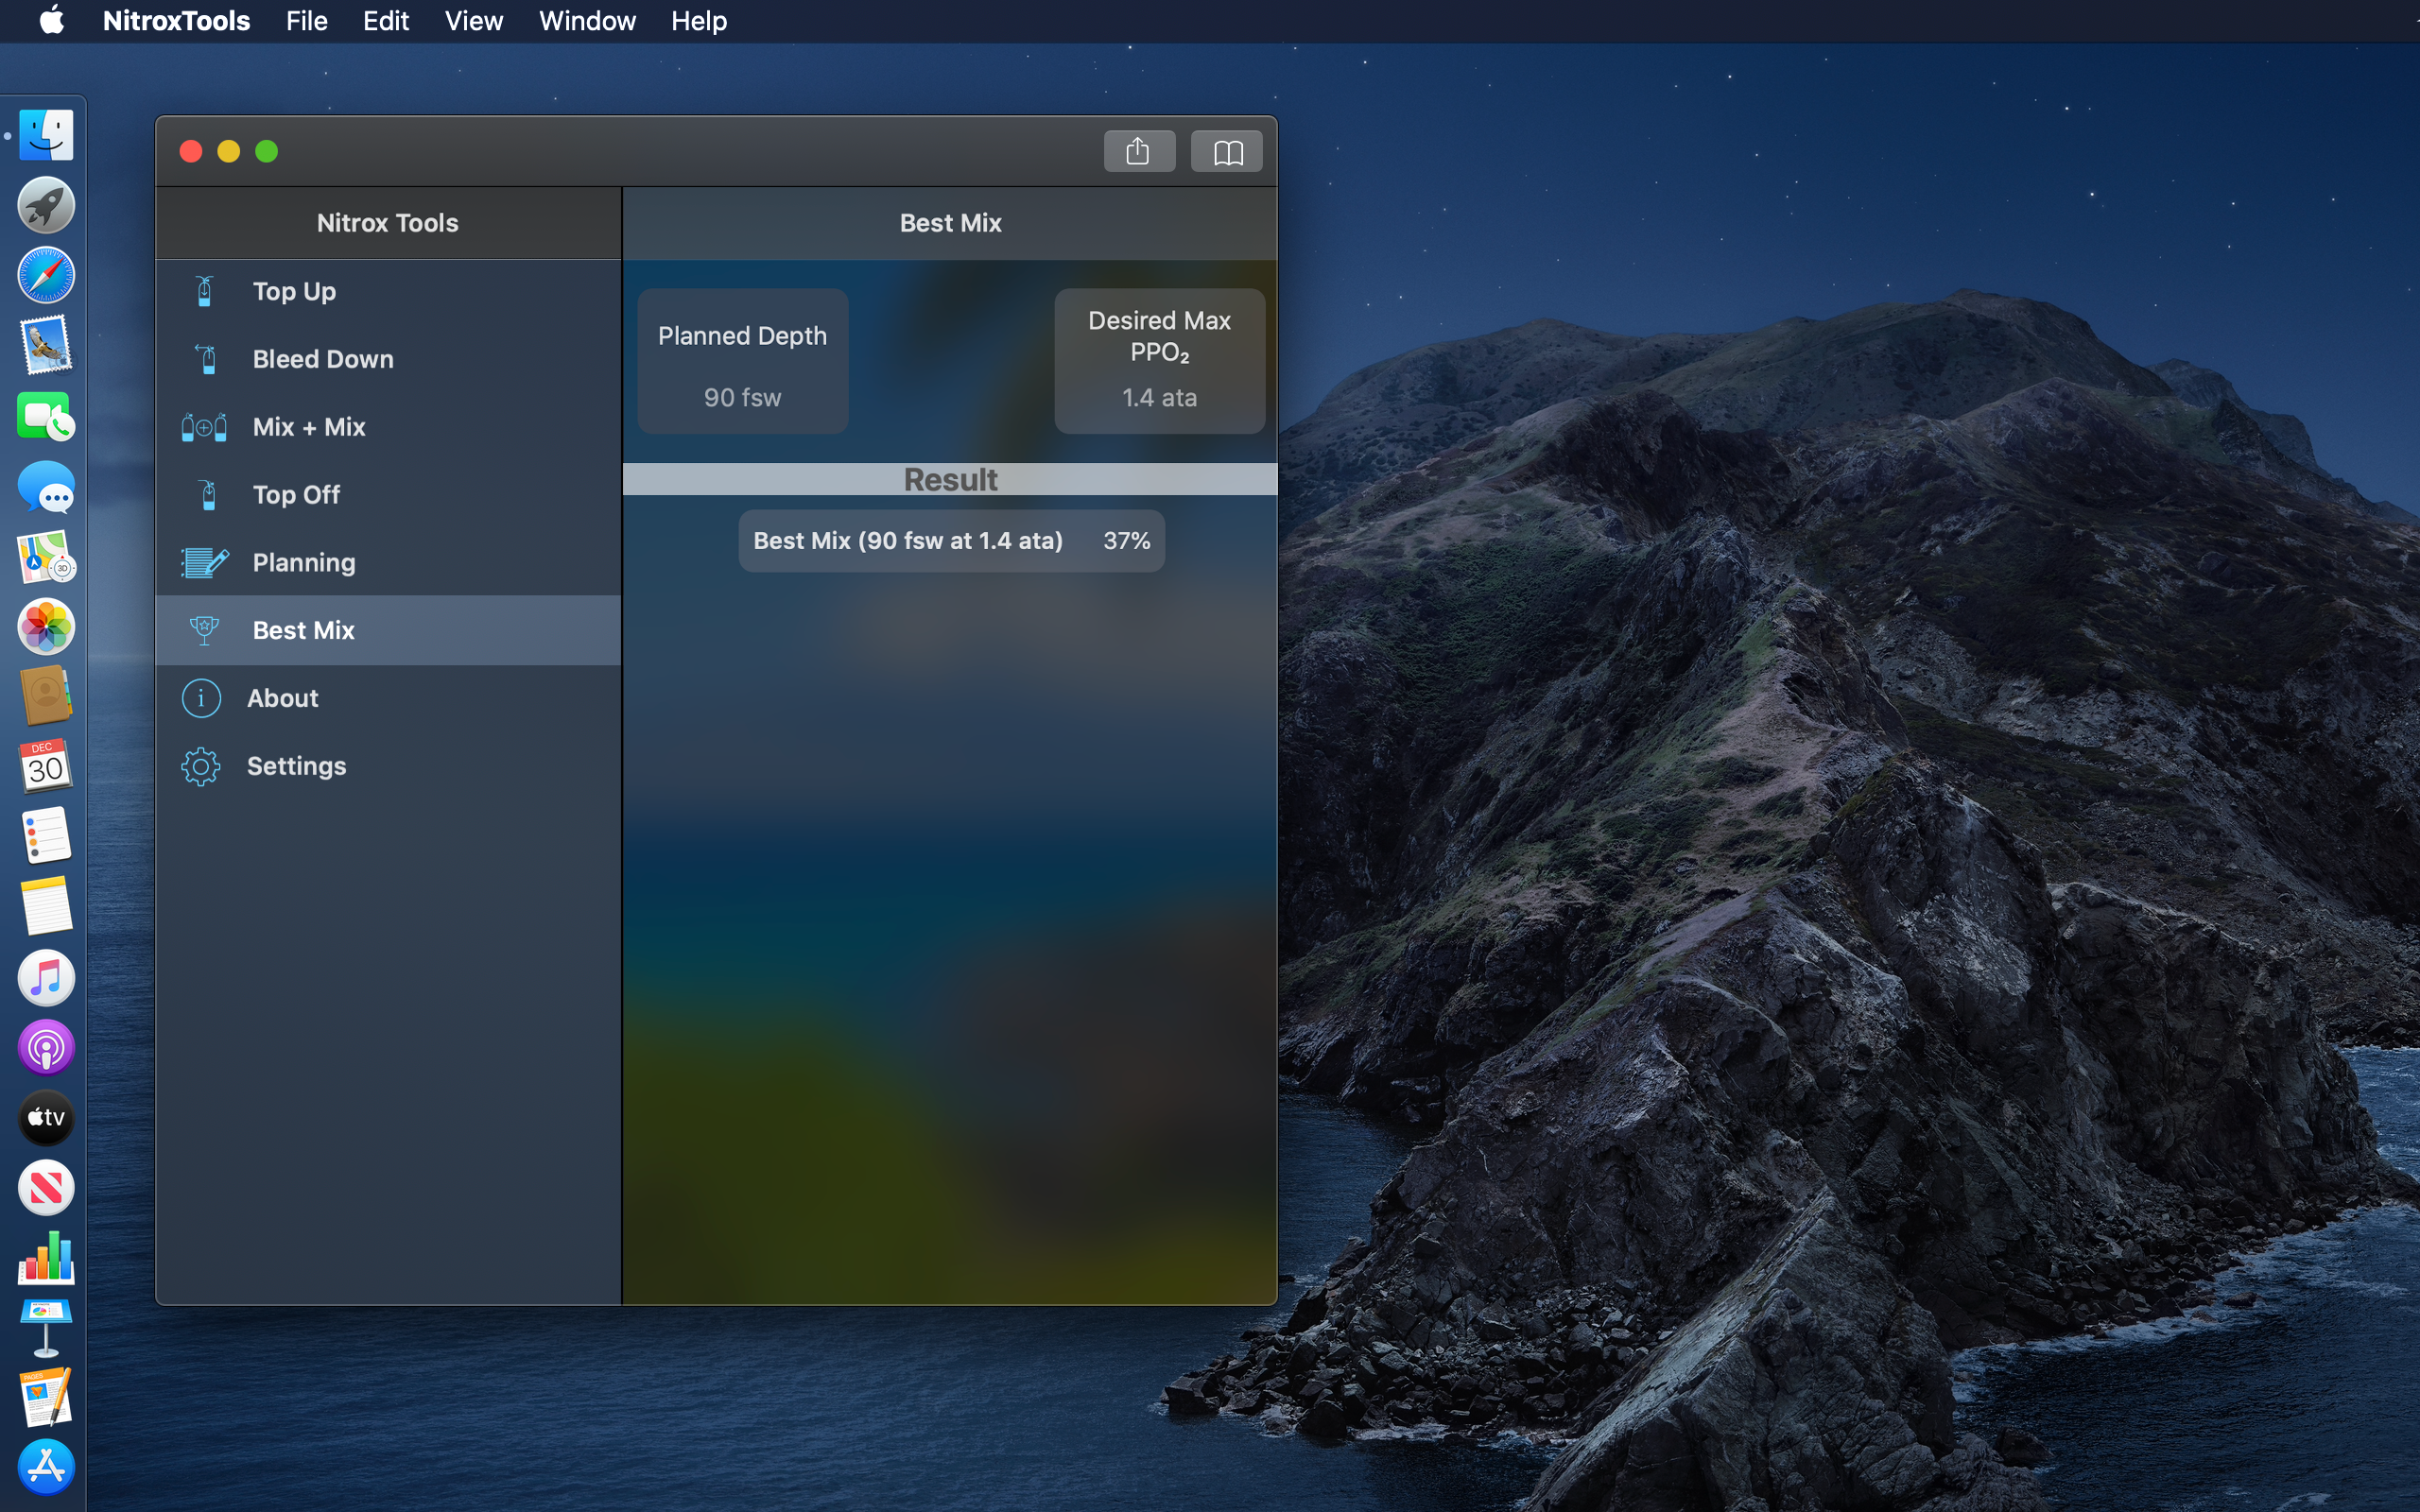This screenshot has width=2420, height=1512.
Task: Click the Best Mix 37% result row
Action: point(952,541)
